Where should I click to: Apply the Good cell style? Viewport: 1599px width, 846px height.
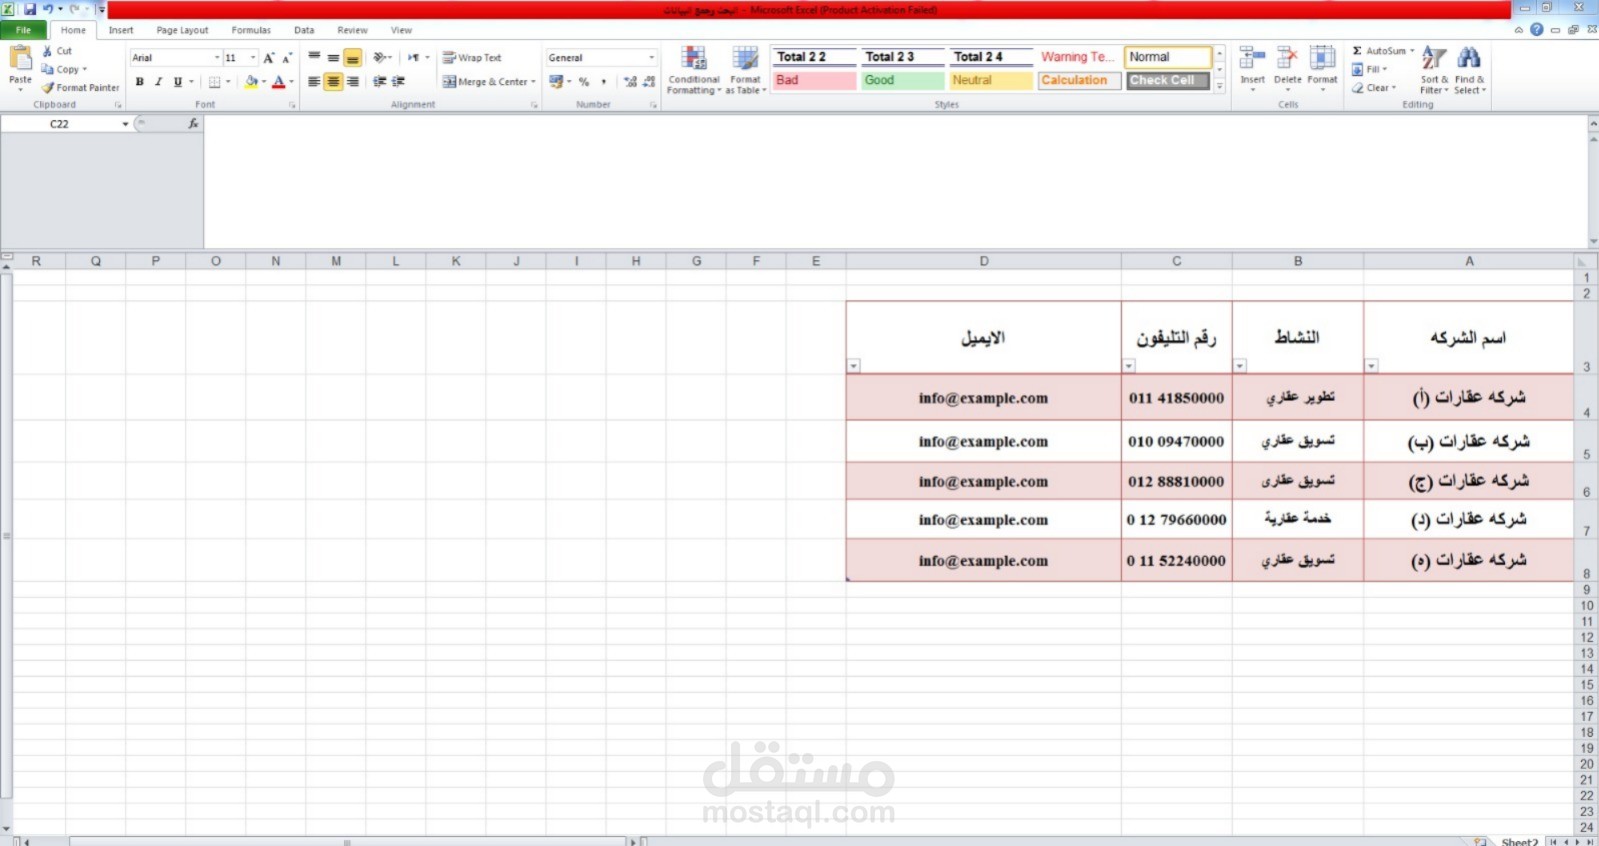coord(902,80)
